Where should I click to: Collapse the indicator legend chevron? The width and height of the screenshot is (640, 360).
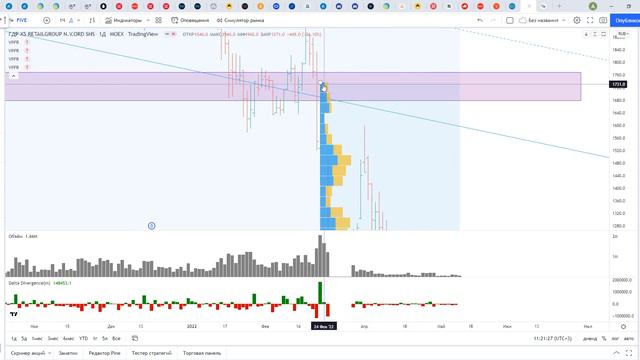[x=13, y=76]
